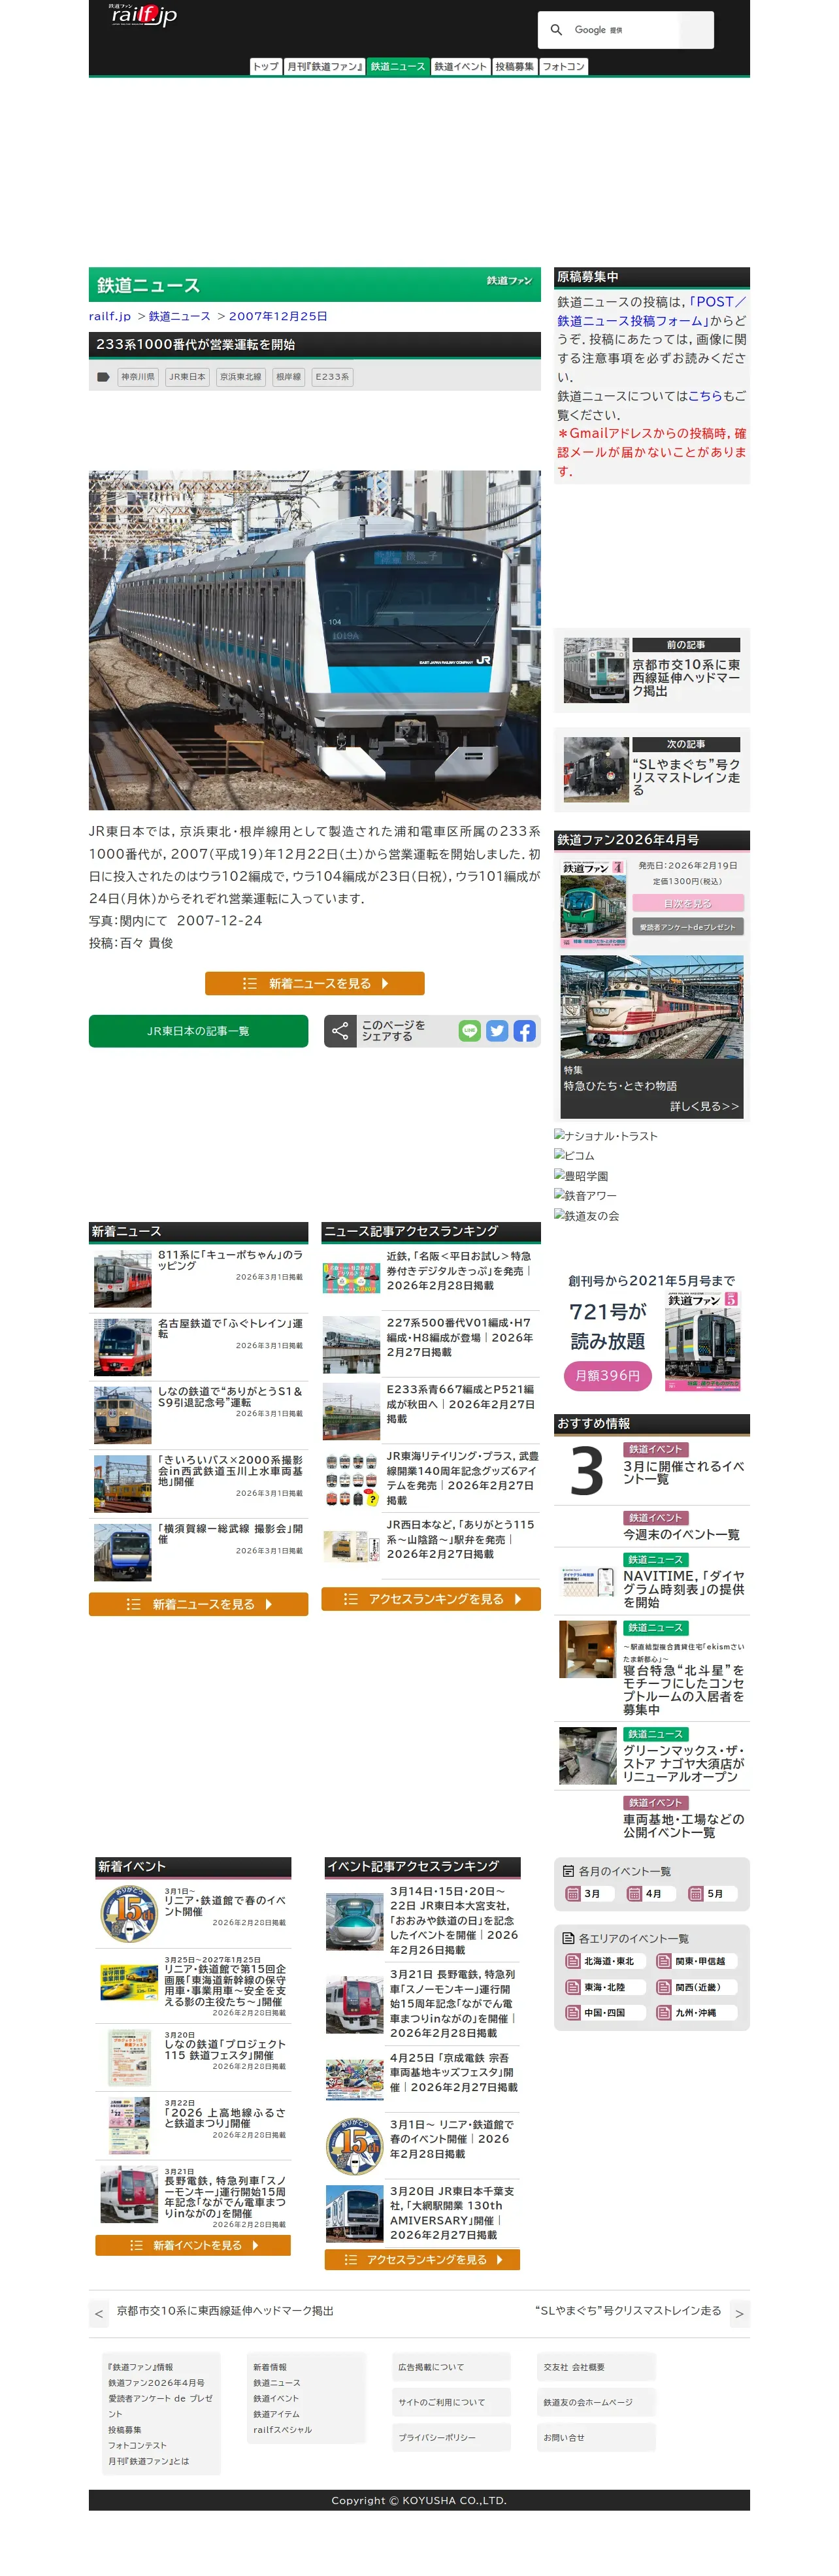
Task: Go to previous article via left arrow
Action: (x=98, y=2314)
